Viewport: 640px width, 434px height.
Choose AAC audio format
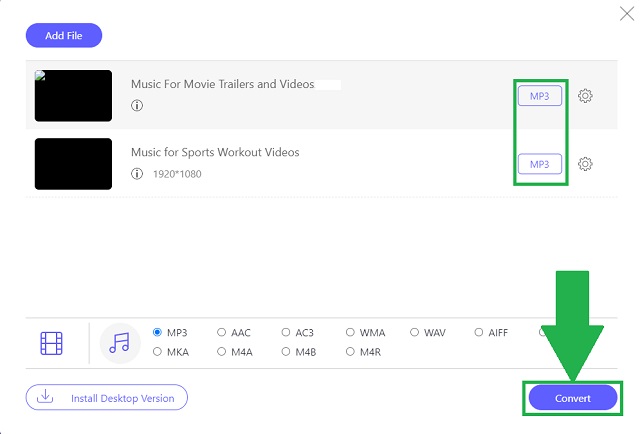coord(221,332)
